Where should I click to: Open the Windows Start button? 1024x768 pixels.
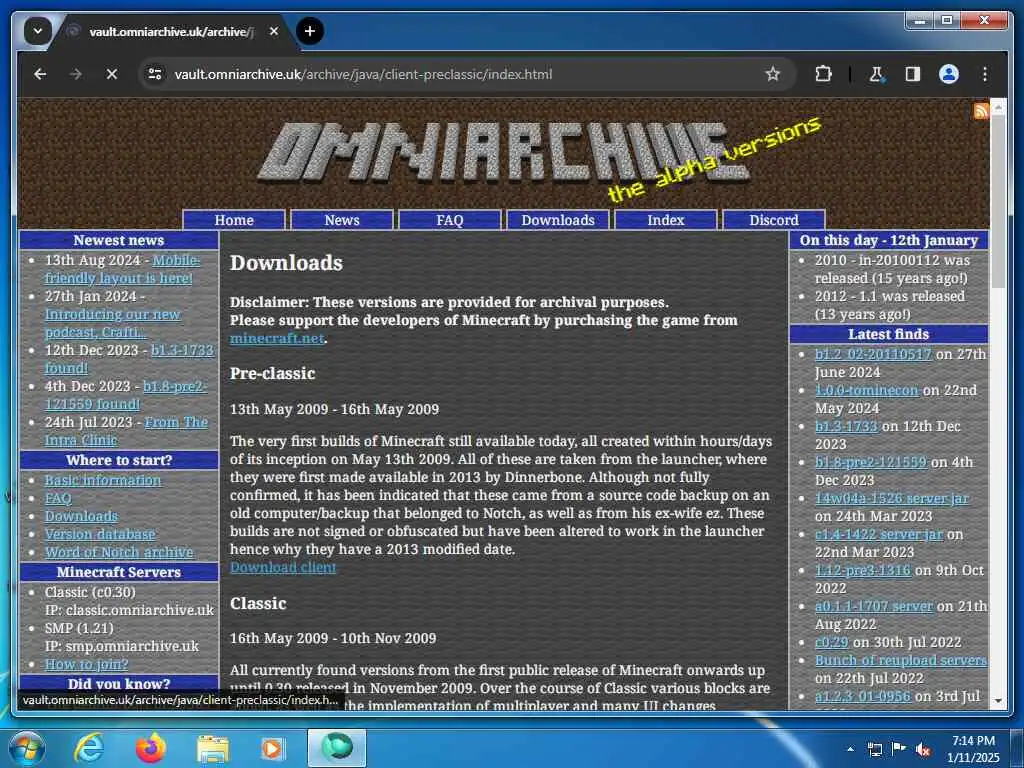point(27,748)
